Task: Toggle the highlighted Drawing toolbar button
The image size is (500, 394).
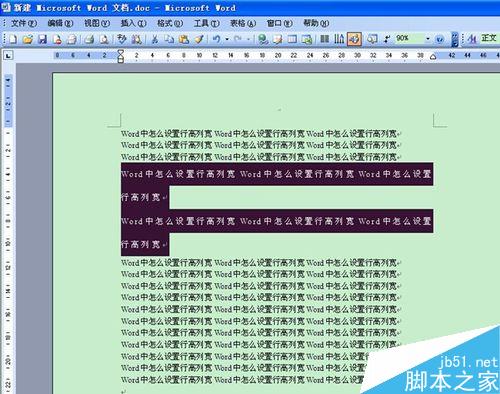Action: [354, 39]
